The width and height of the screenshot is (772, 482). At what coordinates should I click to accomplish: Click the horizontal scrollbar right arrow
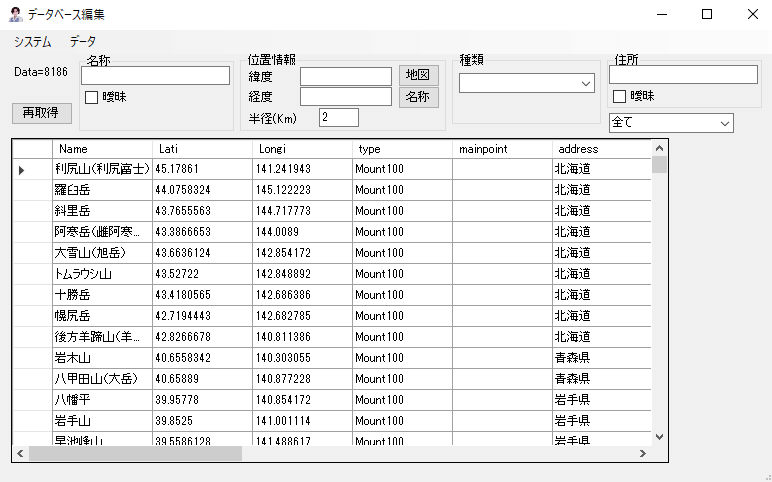click(x=642, y=453)
